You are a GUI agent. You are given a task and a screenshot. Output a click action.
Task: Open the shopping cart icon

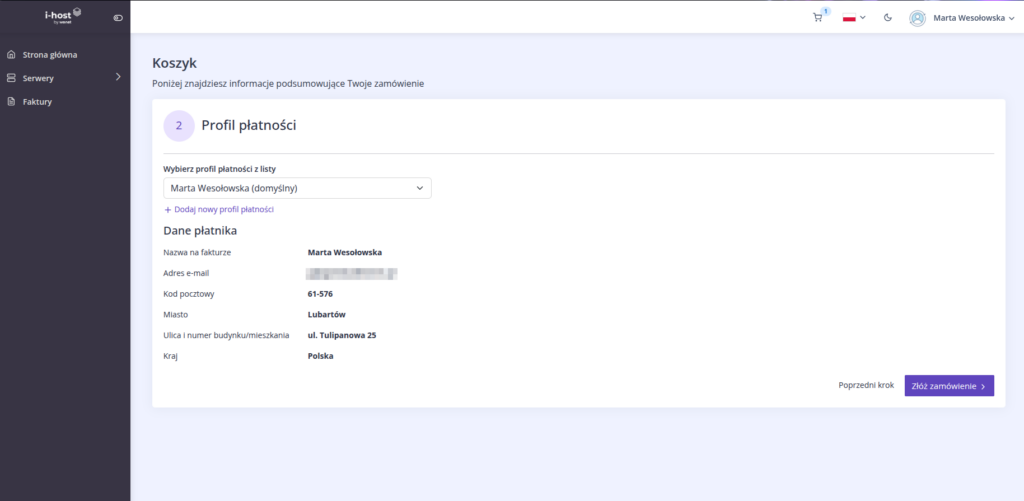pyautogui.click(x=818, y=18)
